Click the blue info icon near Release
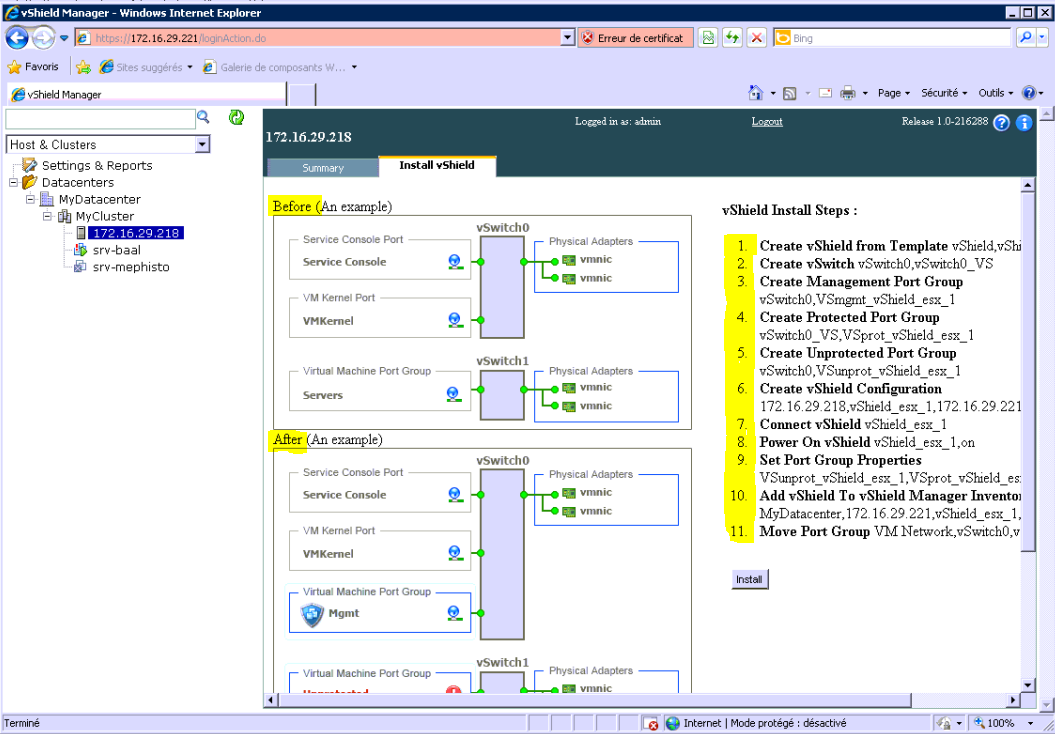This screenshot has height=734, width=1055. click(x=1023, y=122)
